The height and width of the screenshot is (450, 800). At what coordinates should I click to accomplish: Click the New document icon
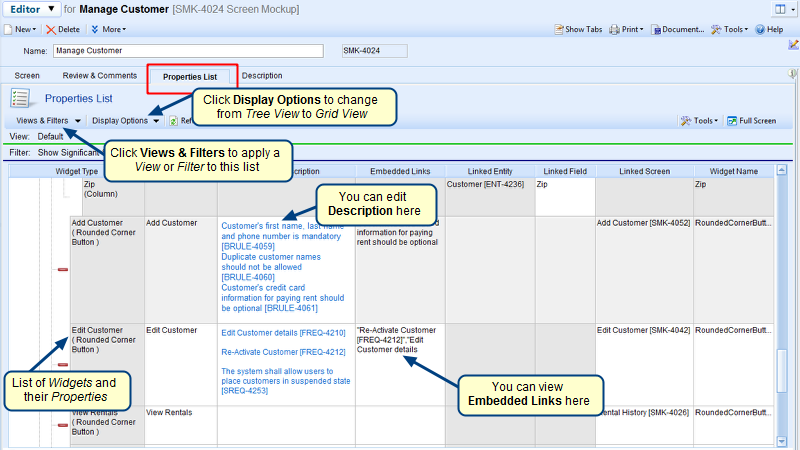[x=9, y=30]
